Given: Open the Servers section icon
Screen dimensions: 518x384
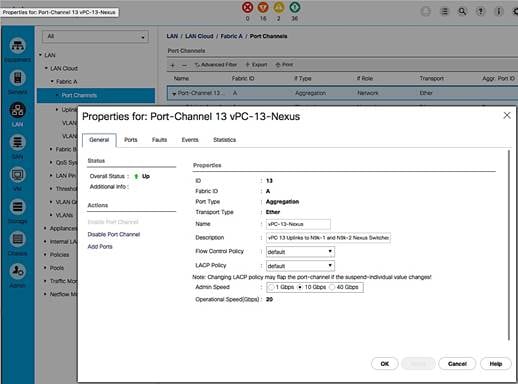Looking at the screenshot, I should 18,78.
